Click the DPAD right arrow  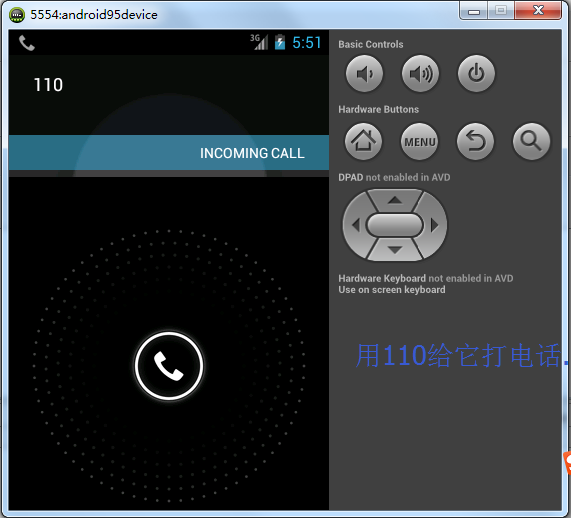[x=434, y=225]
